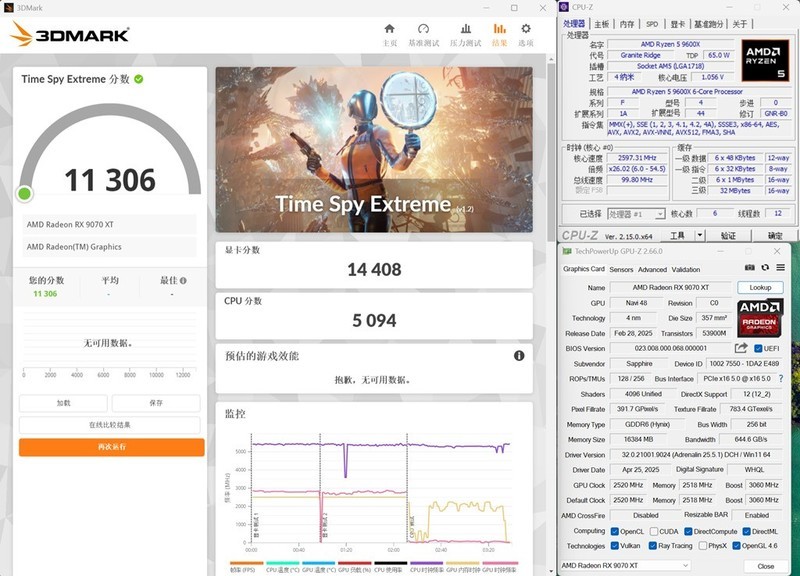Toggle the OpenCL checkbox in GPU-Z
This screenshot has height=576, width=800.
point(614,530)
